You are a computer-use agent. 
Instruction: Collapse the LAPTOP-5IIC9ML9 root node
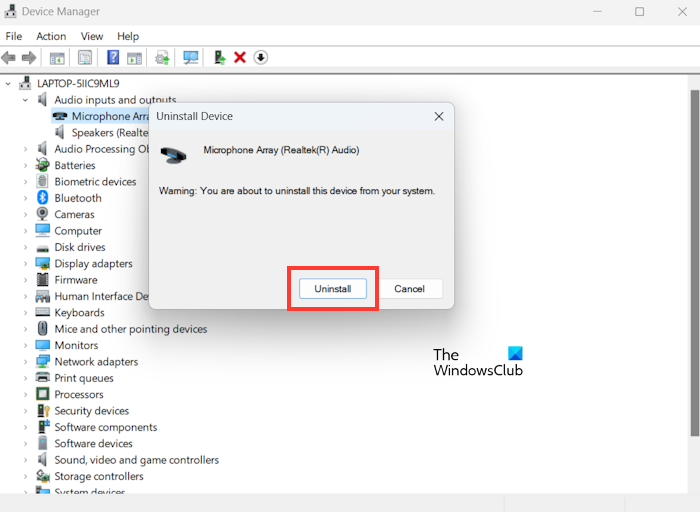[x=8, y=83]
